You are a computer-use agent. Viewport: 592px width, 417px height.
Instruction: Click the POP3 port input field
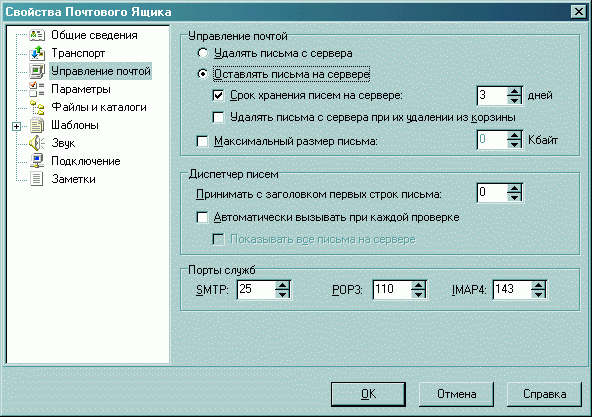[392, 290]
